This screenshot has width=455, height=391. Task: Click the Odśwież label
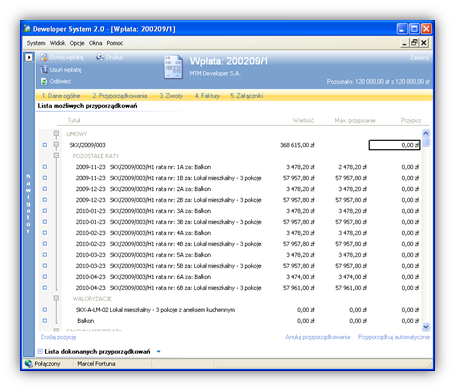[x=60, y=81]
